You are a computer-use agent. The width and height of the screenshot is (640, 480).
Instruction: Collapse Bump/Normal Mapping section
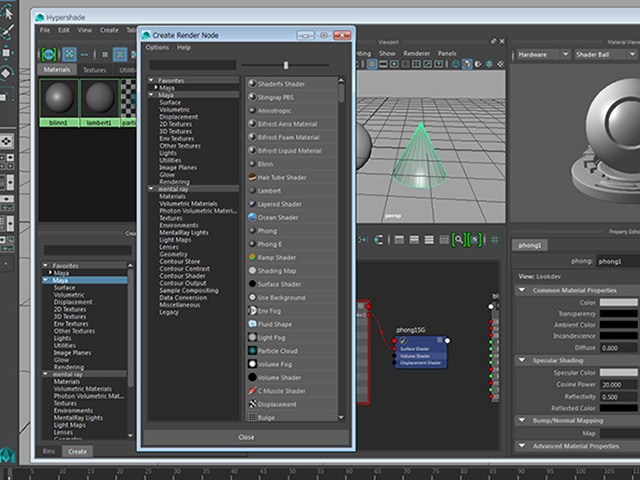pyautogui.click(x=522, y=420)
